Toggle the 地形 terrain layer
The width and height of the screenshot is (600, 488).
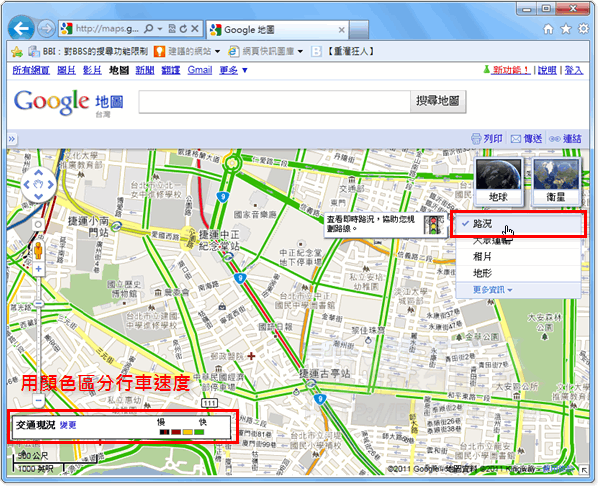pyautogui.click(x=518, y=273)
